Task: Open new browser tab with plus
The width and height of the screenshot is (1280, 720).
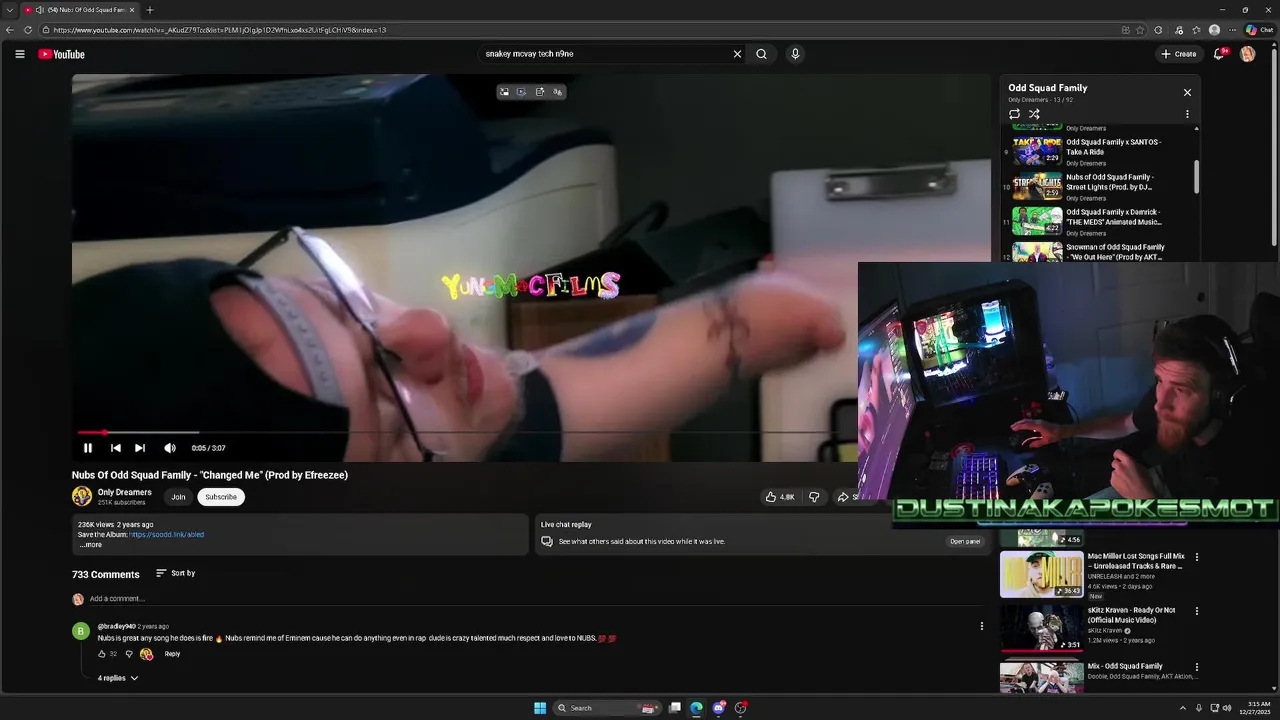Action: click(149, 10)
